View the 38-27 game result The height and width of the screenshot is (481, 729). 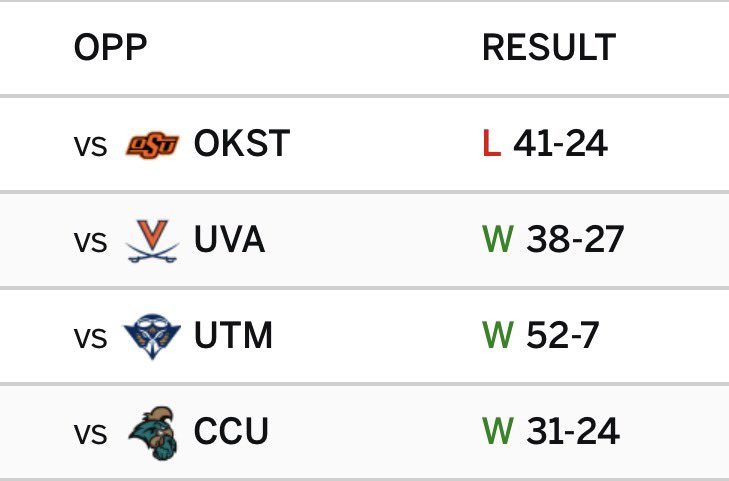point(575,240)
